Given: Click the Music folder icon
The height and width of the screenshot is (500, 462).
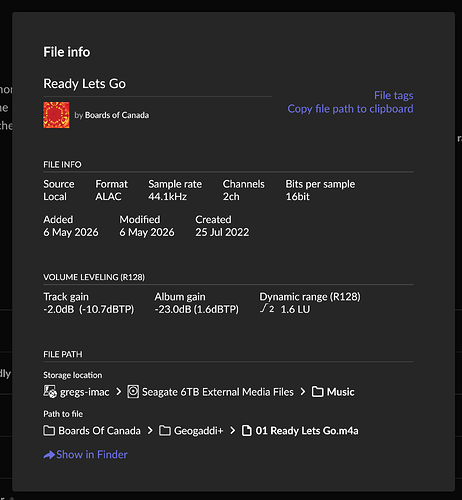Looking at the screenshot, I should tap(317, 392).
